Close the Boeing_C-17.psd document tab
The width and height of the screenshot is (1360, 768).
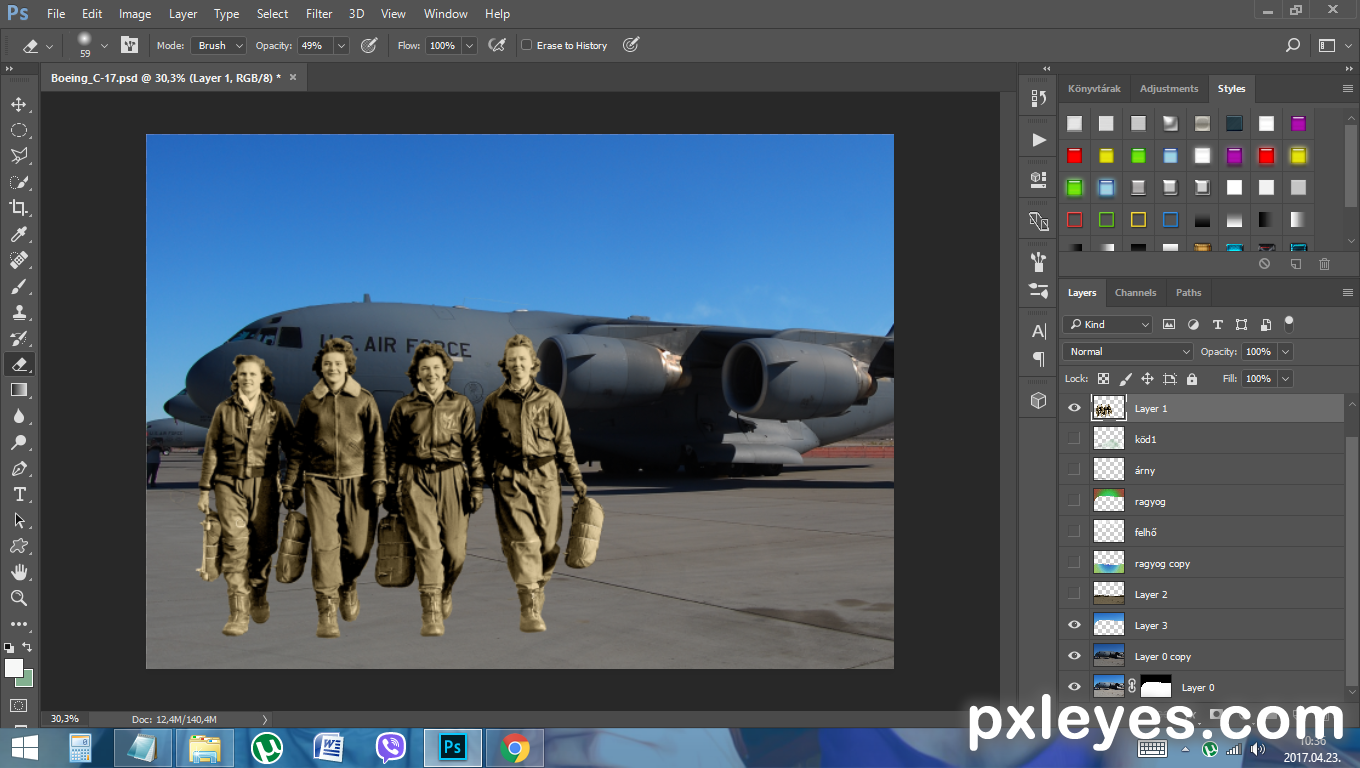293,77
